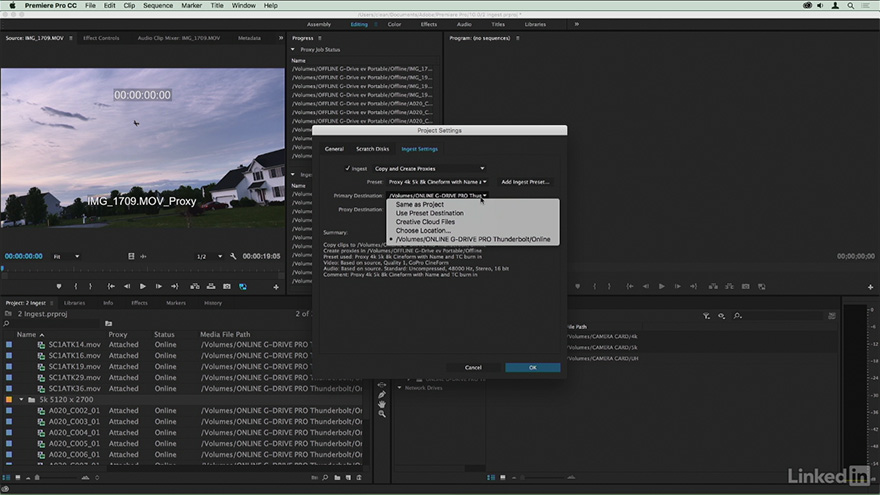Mark Out point in source monitor

(90, 286)
